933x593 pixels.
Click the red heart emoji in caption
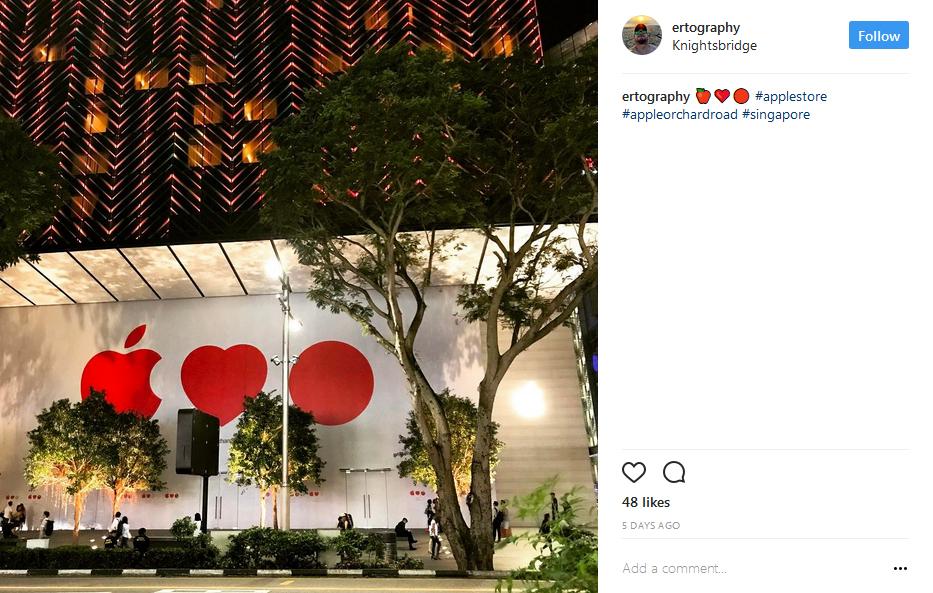pos(722,96)
